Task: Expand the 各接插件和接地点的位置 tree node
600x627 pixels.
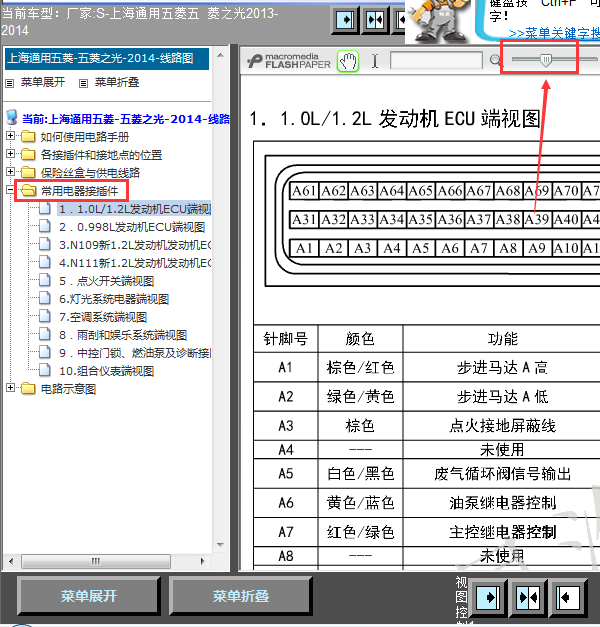Action: point(11,154)
